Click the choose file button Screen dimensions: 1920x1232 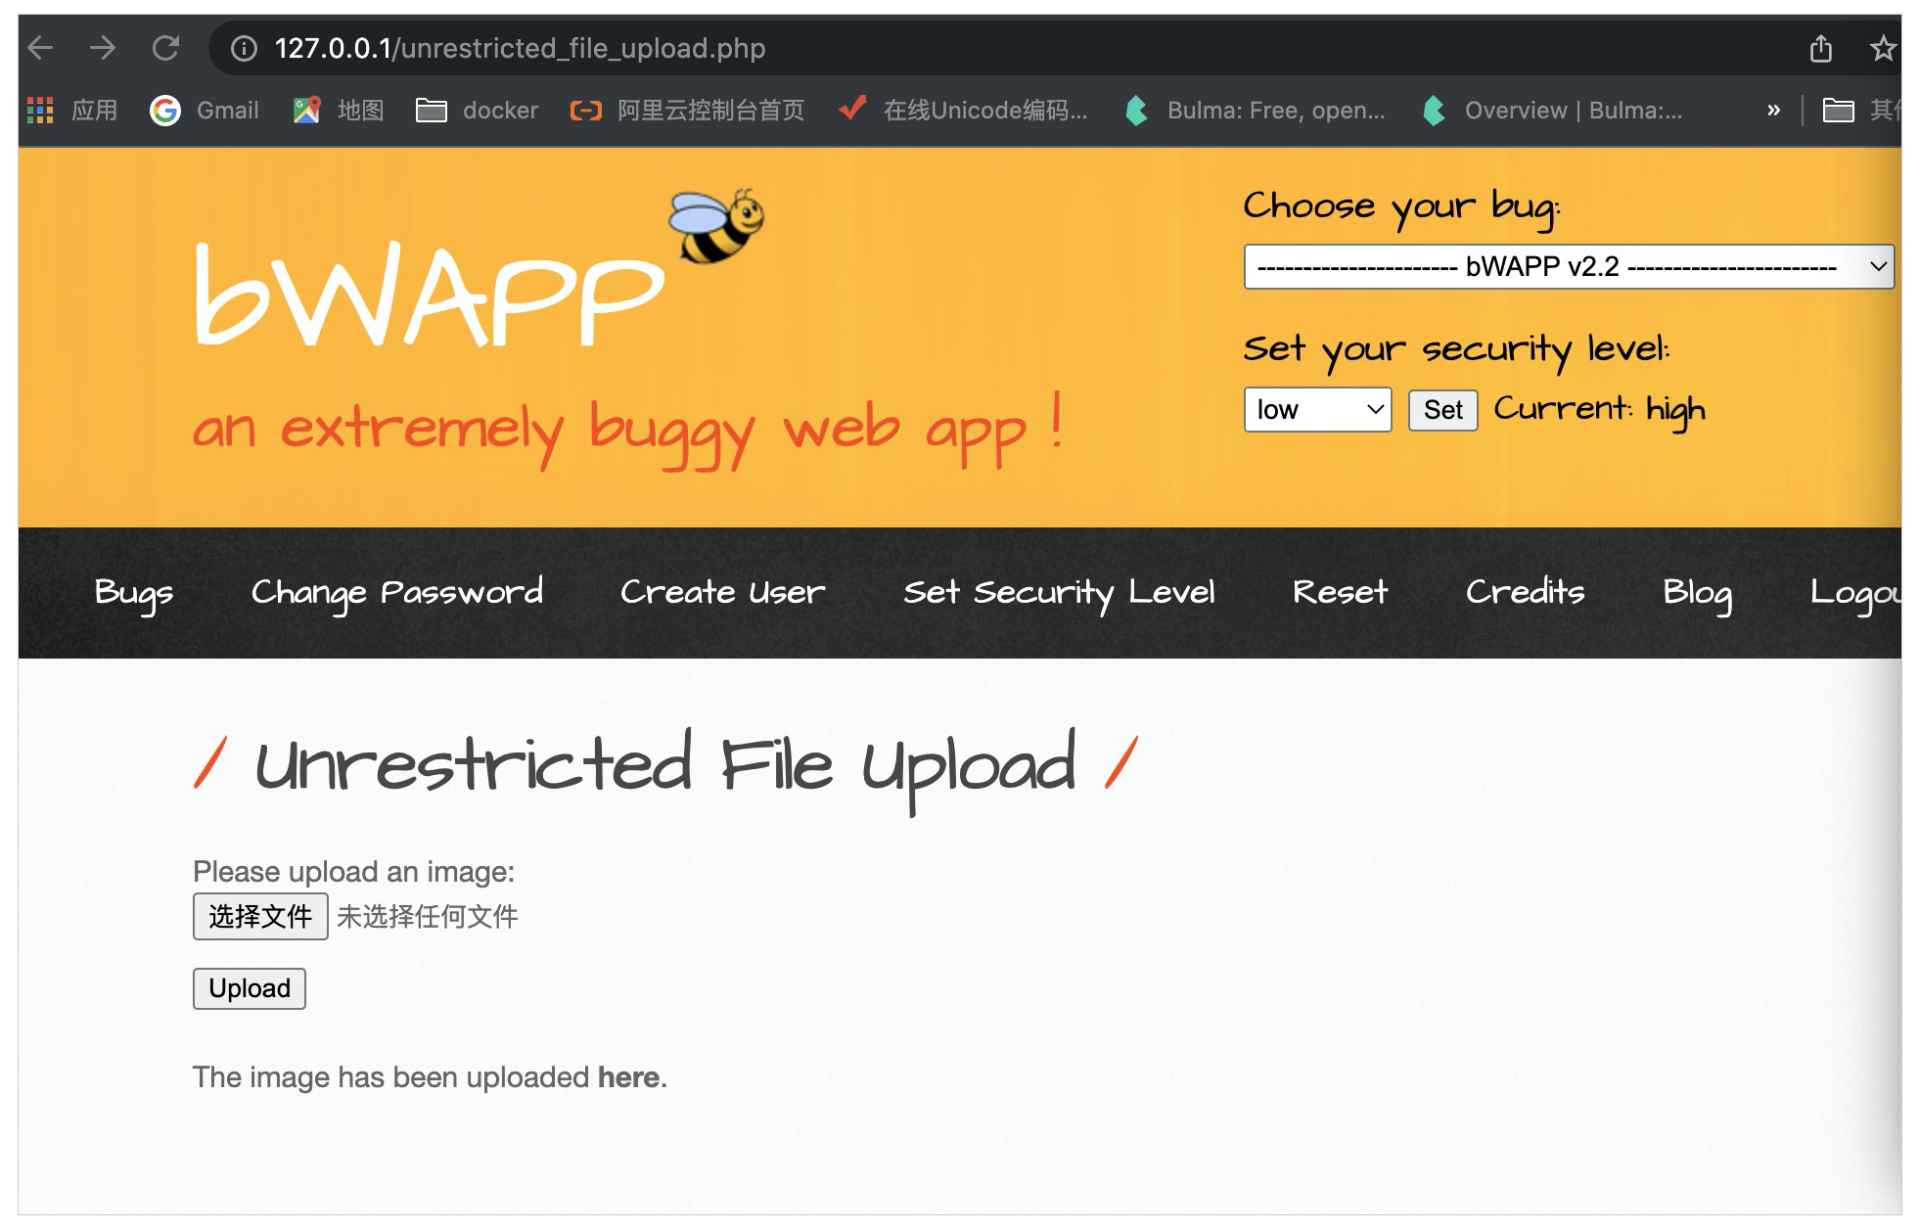[x=260, y=916]
